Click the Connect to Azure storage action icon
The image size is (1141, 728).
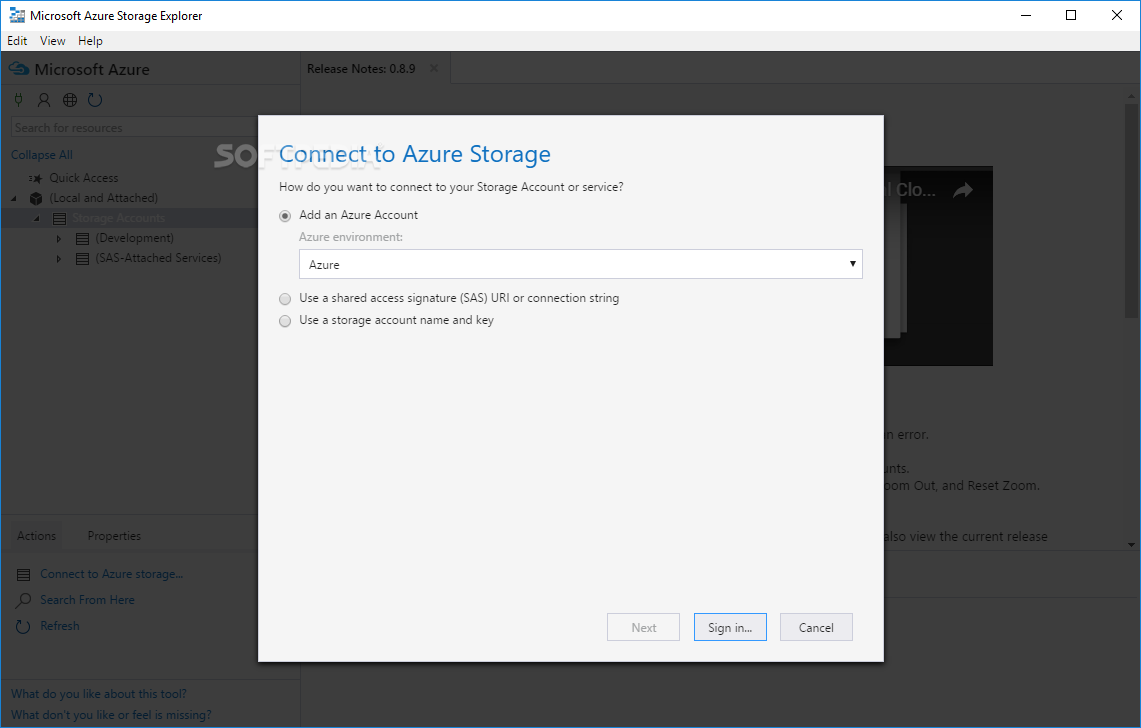click(23, 574)
